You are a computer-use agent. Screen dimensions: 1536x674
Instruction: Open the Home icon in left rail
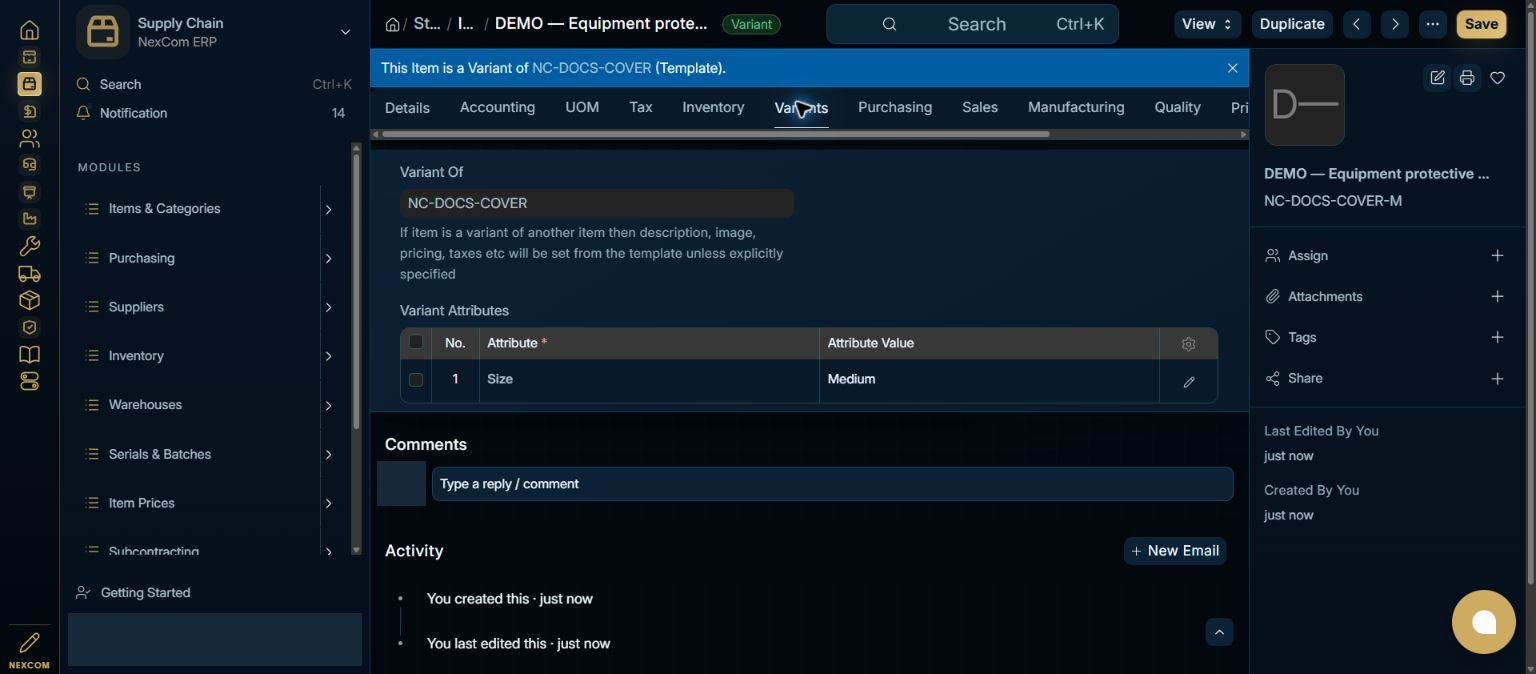point(29,30)
